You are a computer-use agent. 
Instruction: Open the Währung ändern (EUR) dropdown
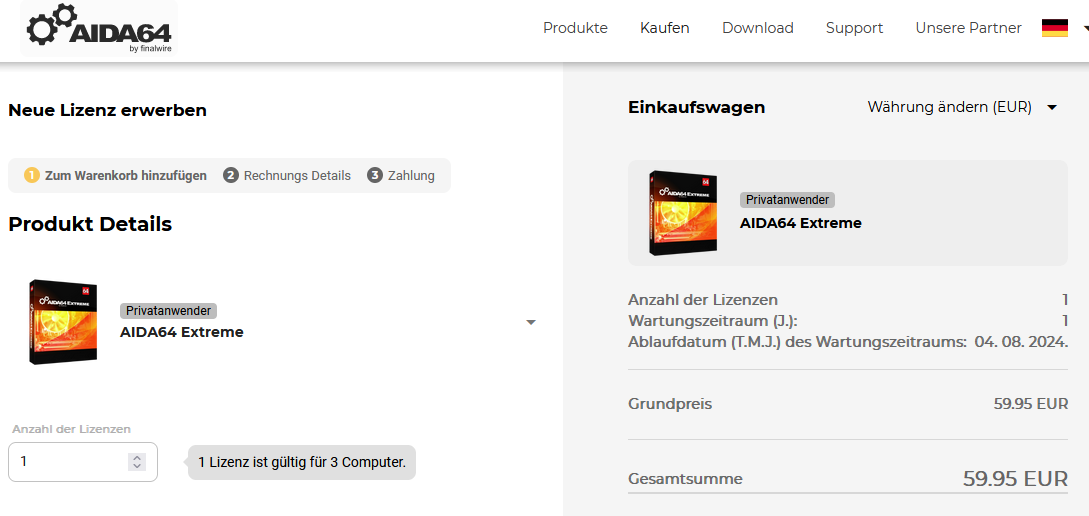tap(962, 108)
